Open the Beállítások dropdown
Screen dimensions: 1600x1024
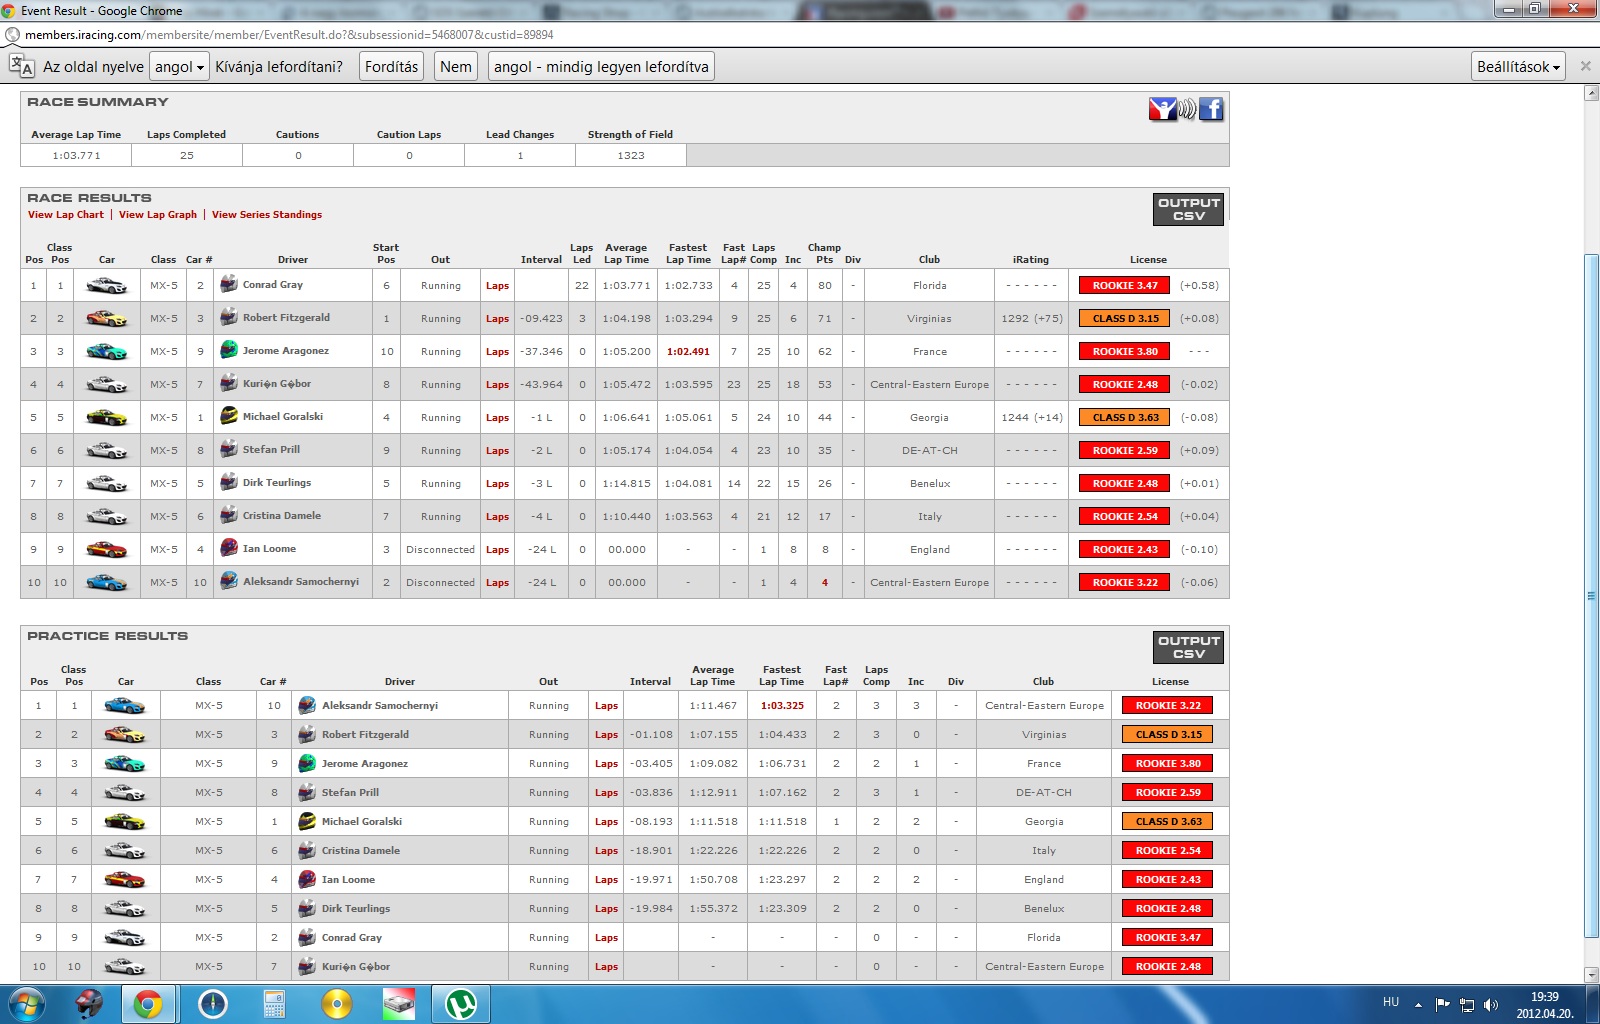pyautogui.click(x=1518, y=67)
